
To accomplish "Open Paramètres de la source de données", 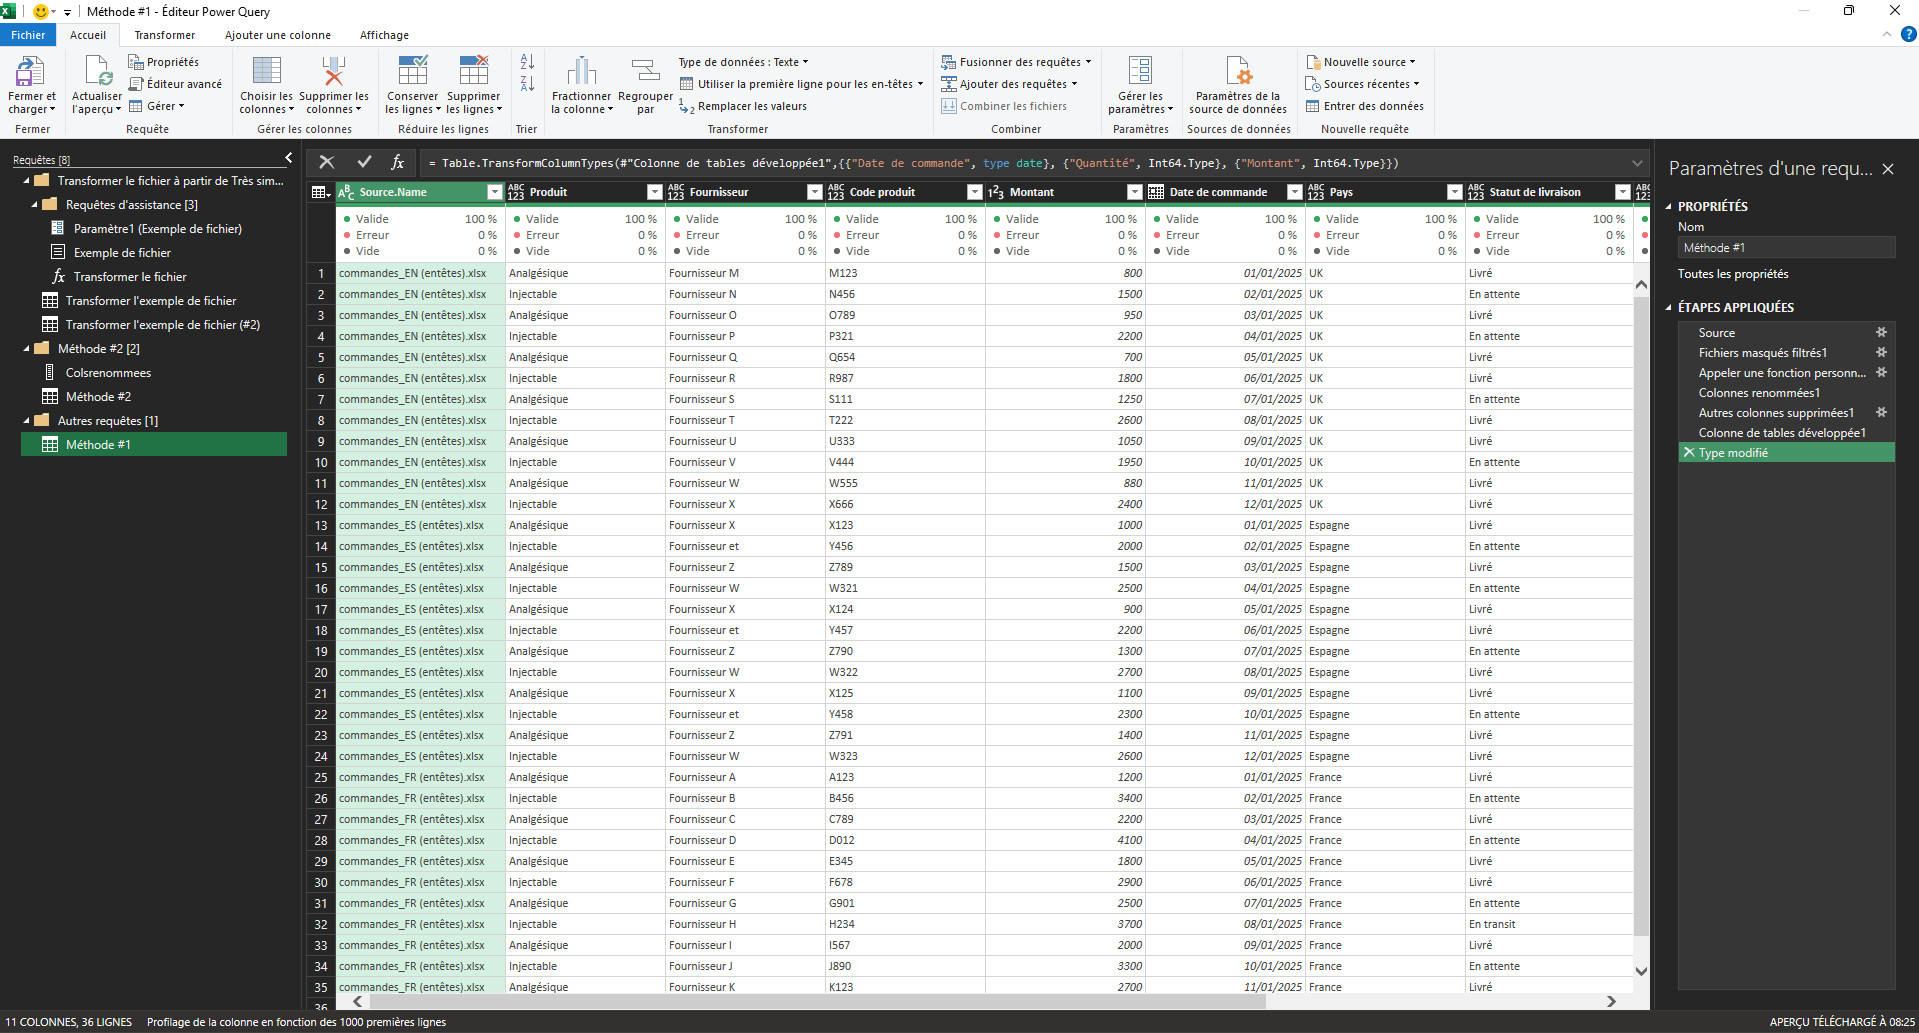I will (1237, 72).
